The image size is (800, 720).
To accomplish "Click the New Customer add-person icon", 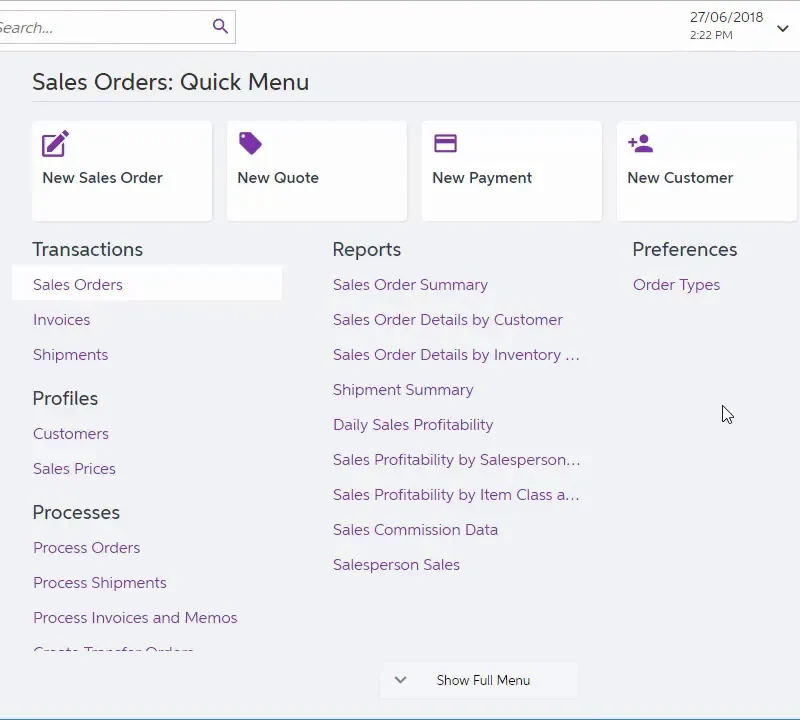I will click(640, 143).
